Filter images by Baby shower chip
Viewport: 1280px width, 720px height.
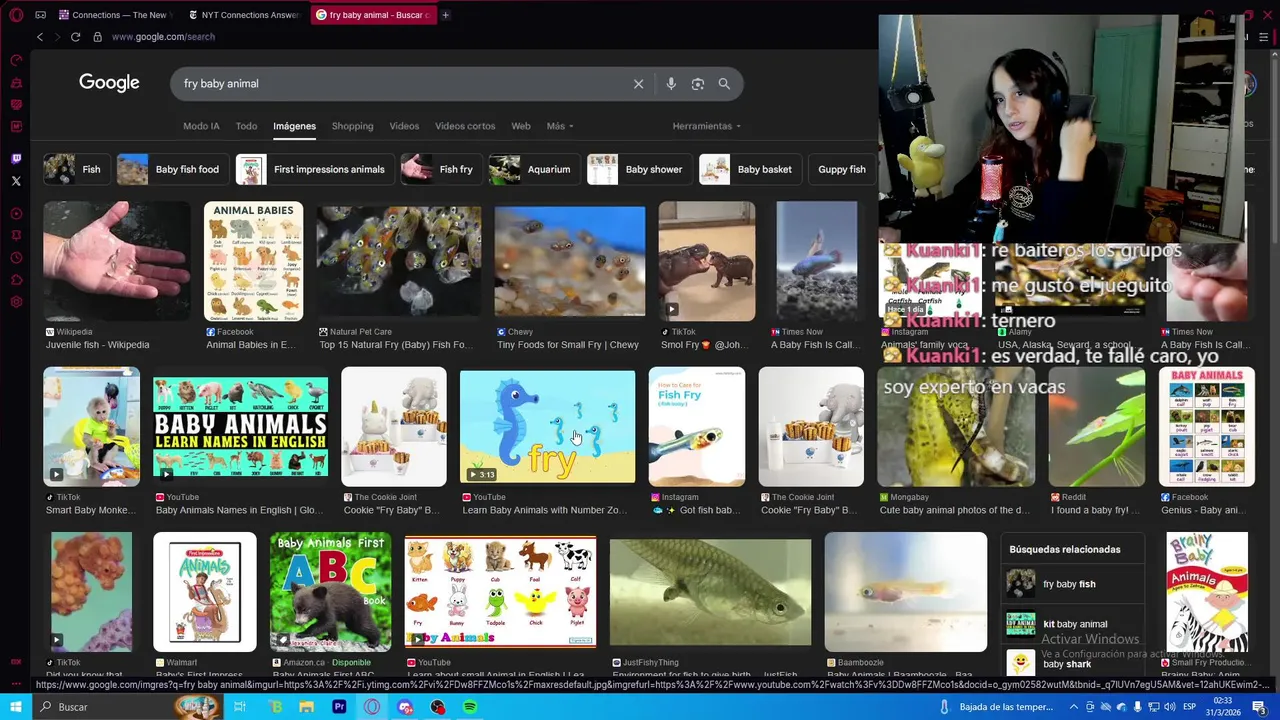[x=638, y=170]
